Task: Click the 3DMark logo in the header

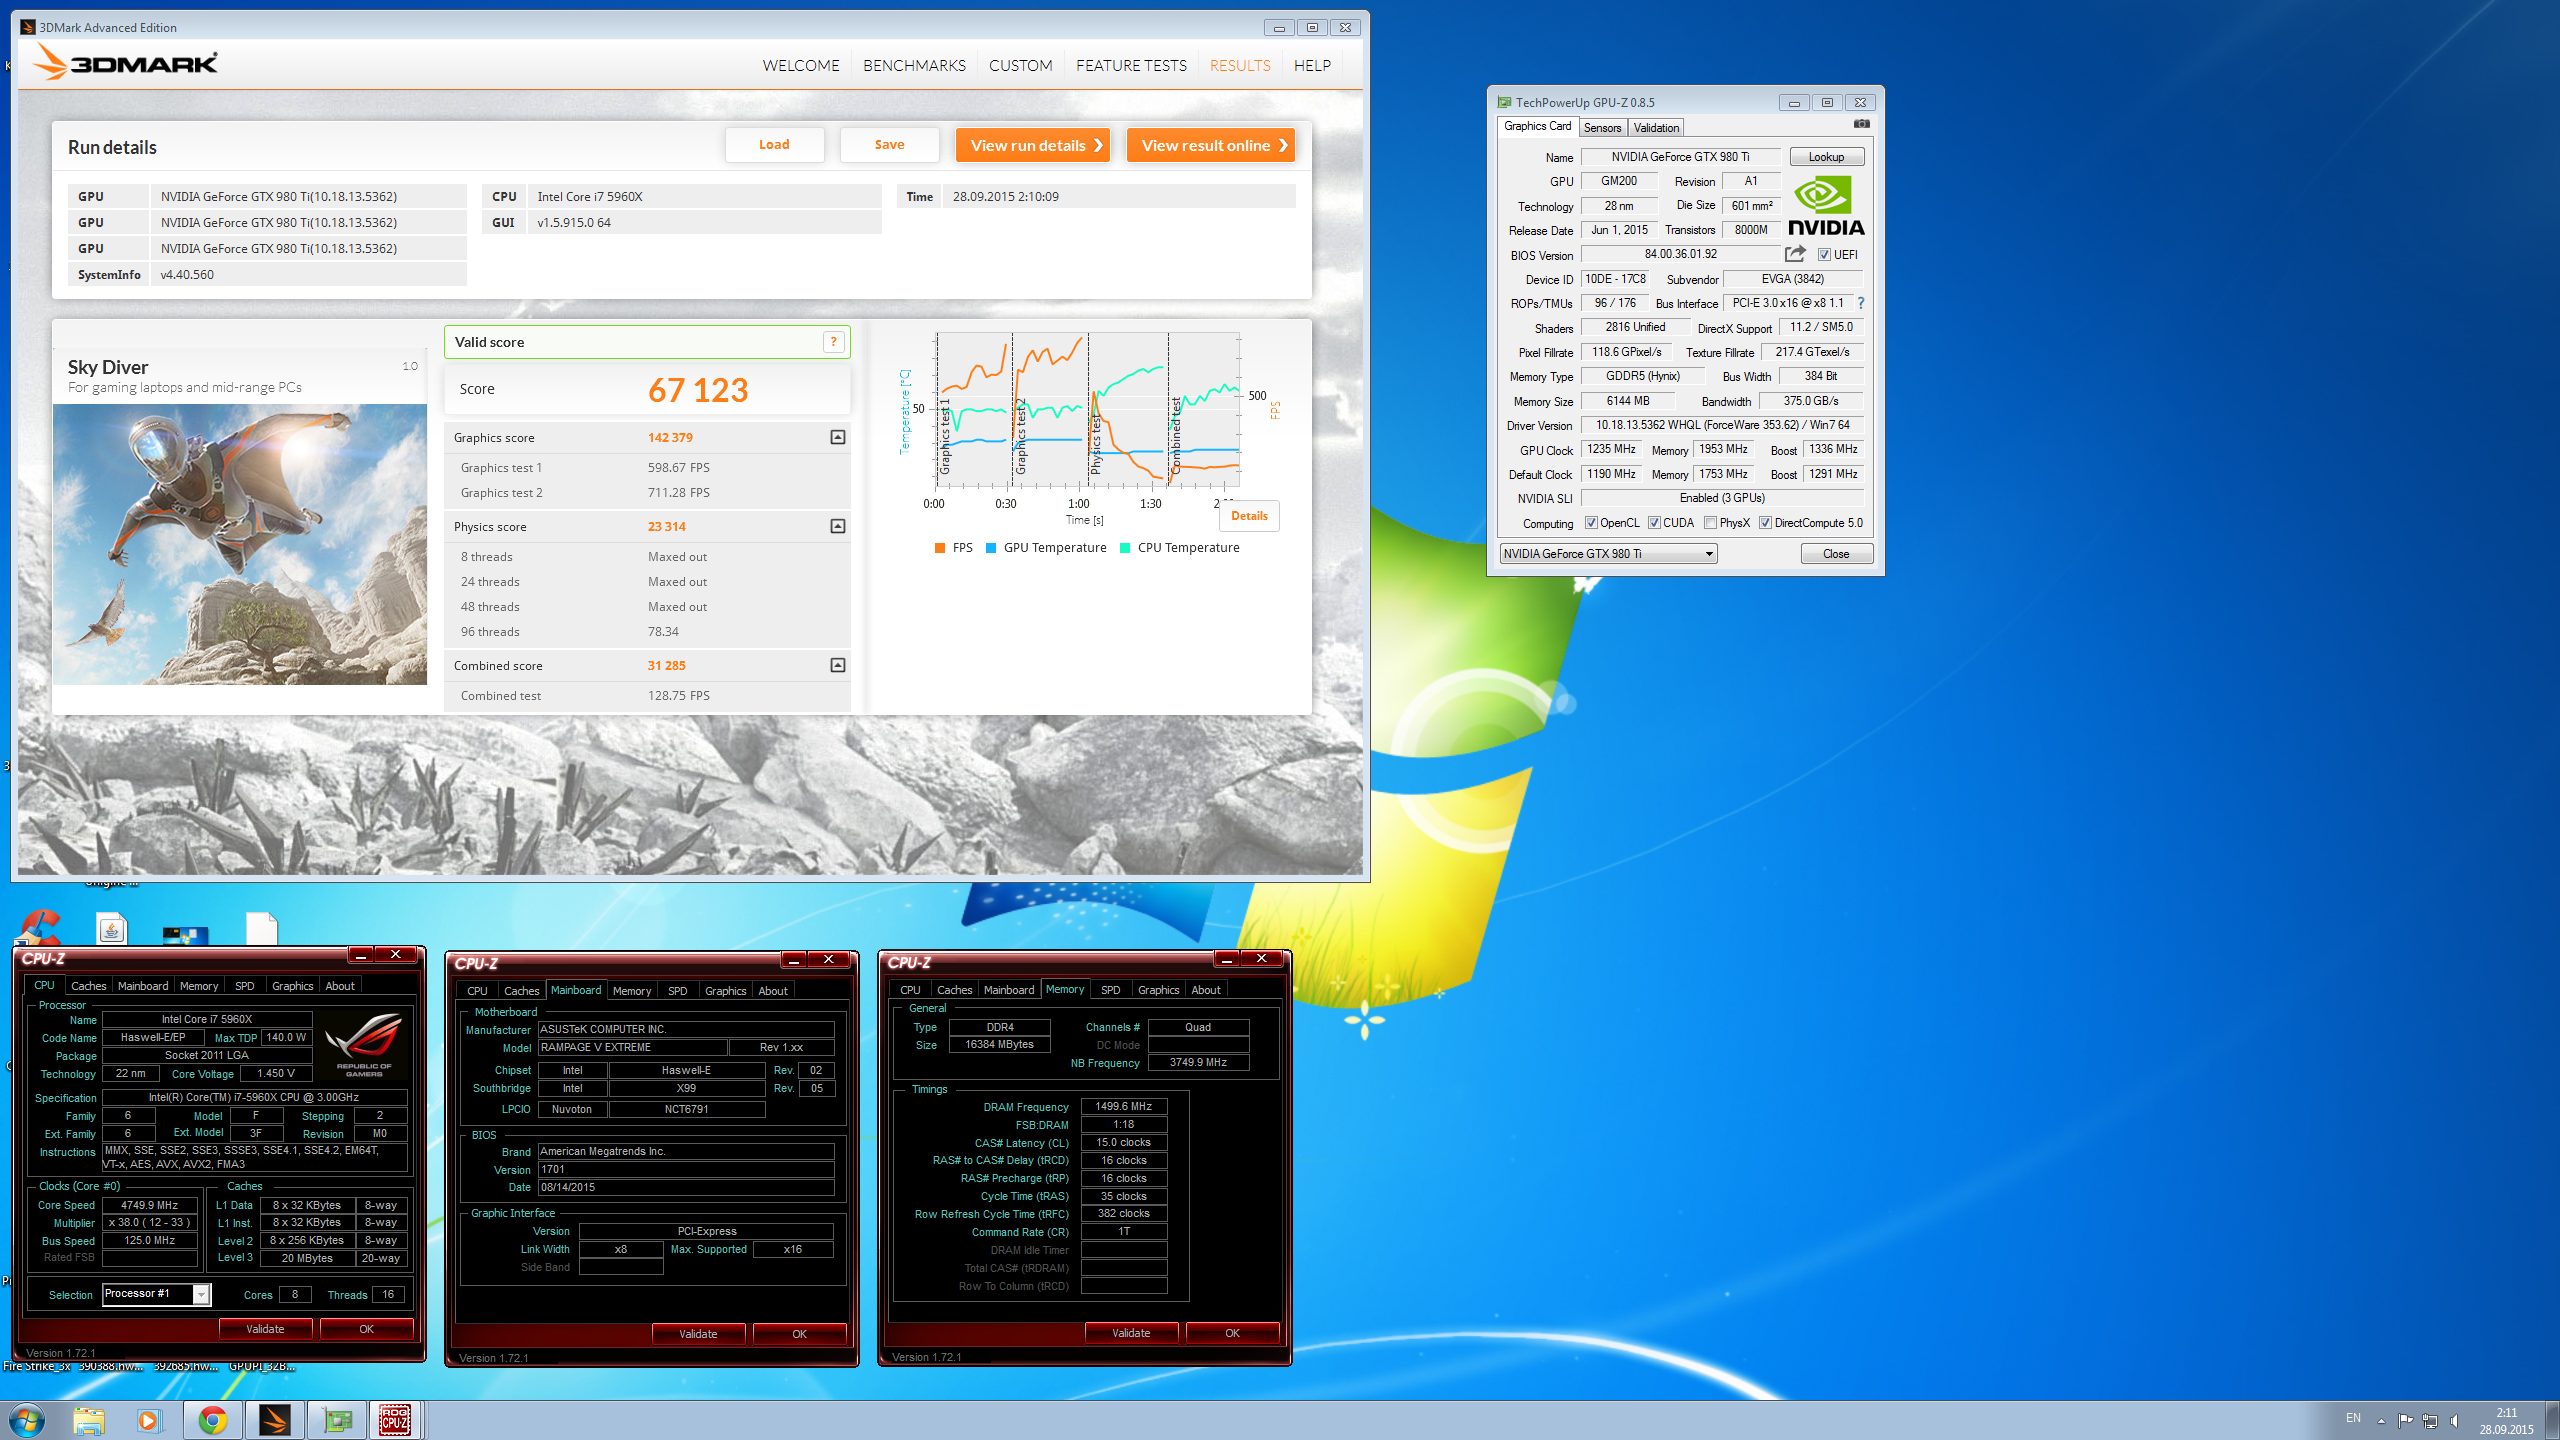Action: [125, 63]
